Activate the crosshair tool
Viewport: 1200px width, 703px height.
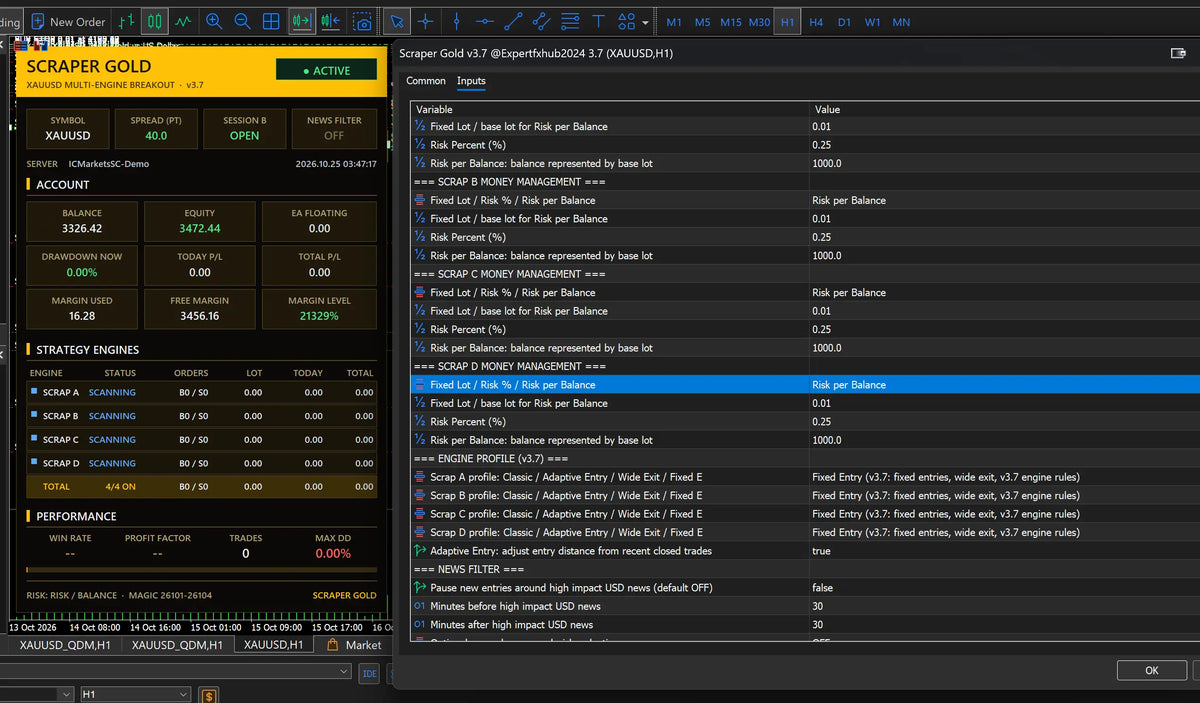(x=426, y=21)
